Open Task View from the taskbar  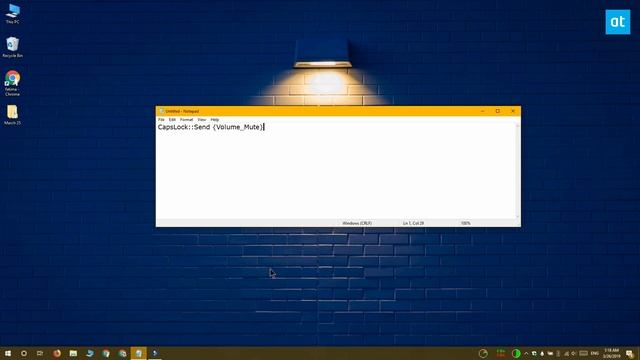tap(40, 353)
